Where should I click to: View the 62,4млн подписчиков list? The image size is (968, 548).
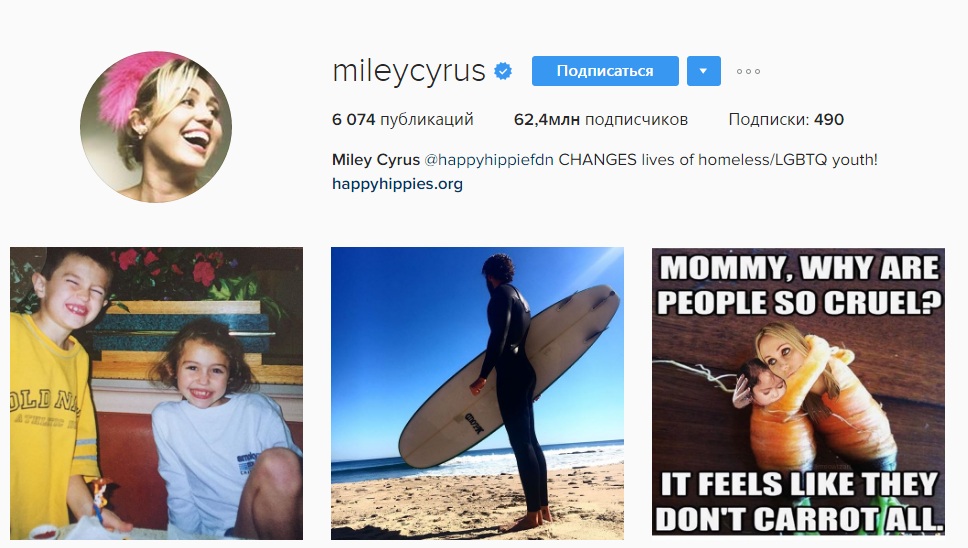601,120
